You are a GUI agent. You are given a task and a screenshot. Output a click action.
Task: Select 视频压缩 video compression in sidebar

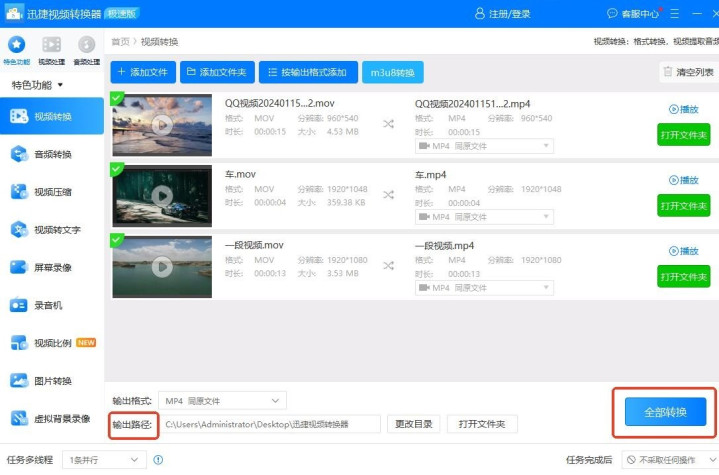(52, 192)
